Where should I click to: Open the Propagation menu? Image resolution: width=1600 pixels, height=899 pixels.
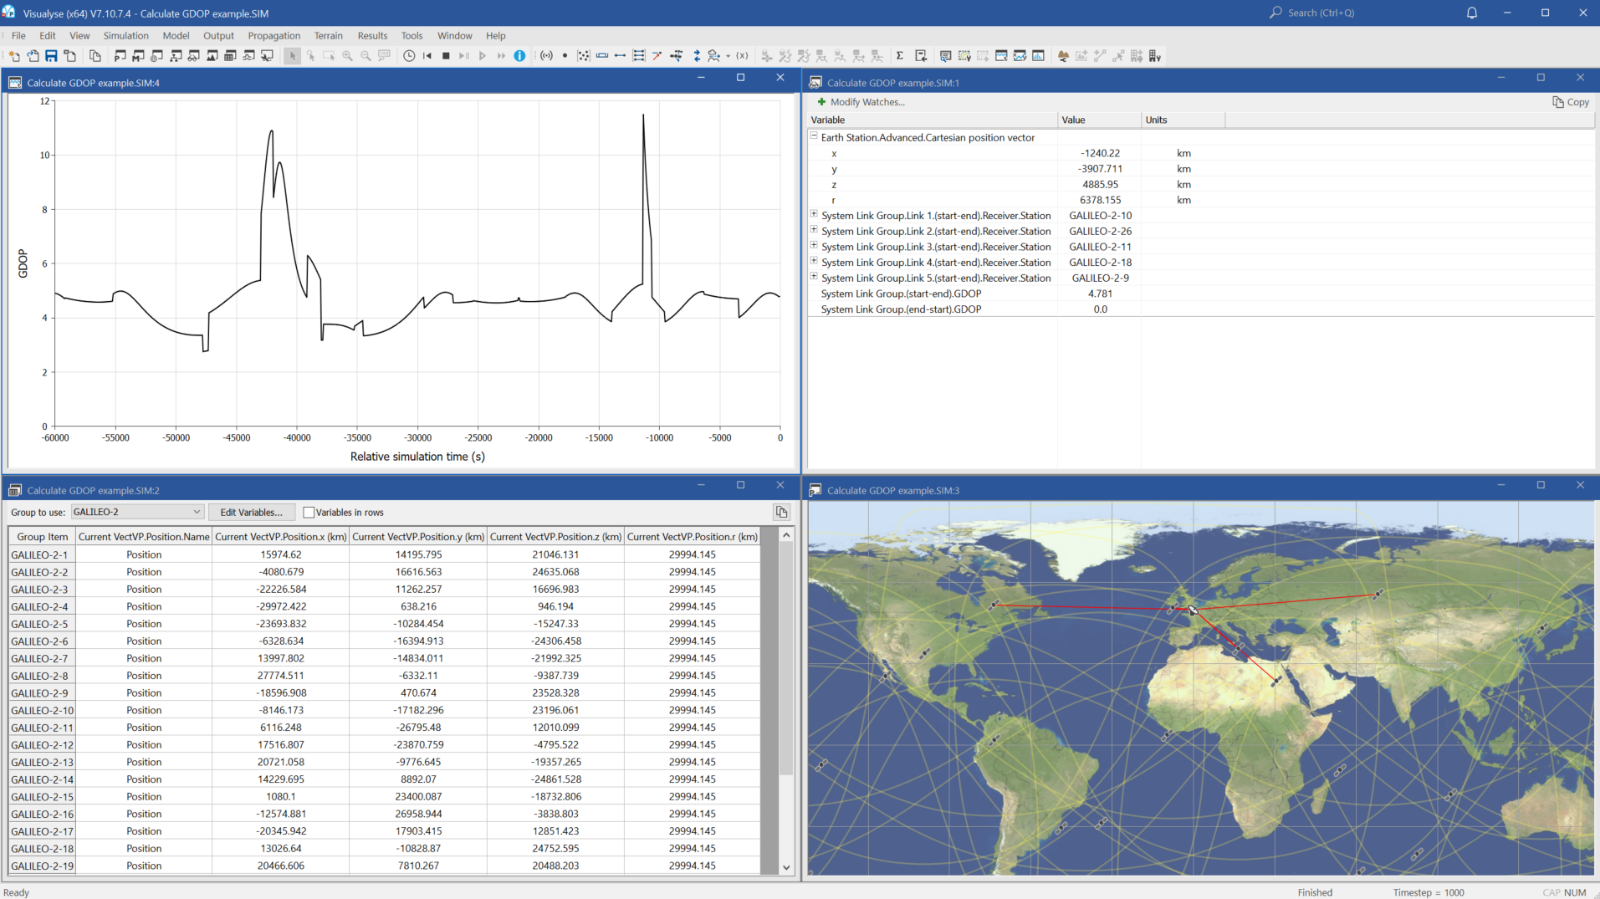click(x=274, y=35)
